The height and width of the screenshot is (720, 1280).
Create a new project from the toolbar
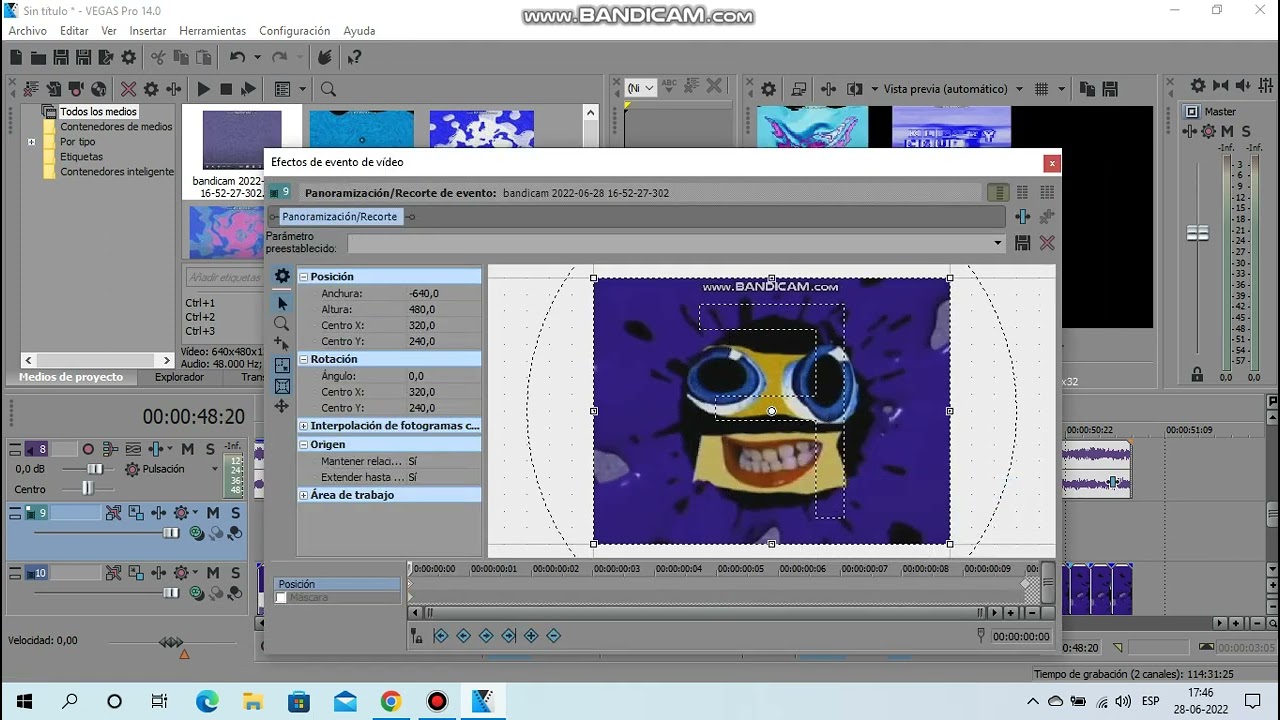point(16,58)
